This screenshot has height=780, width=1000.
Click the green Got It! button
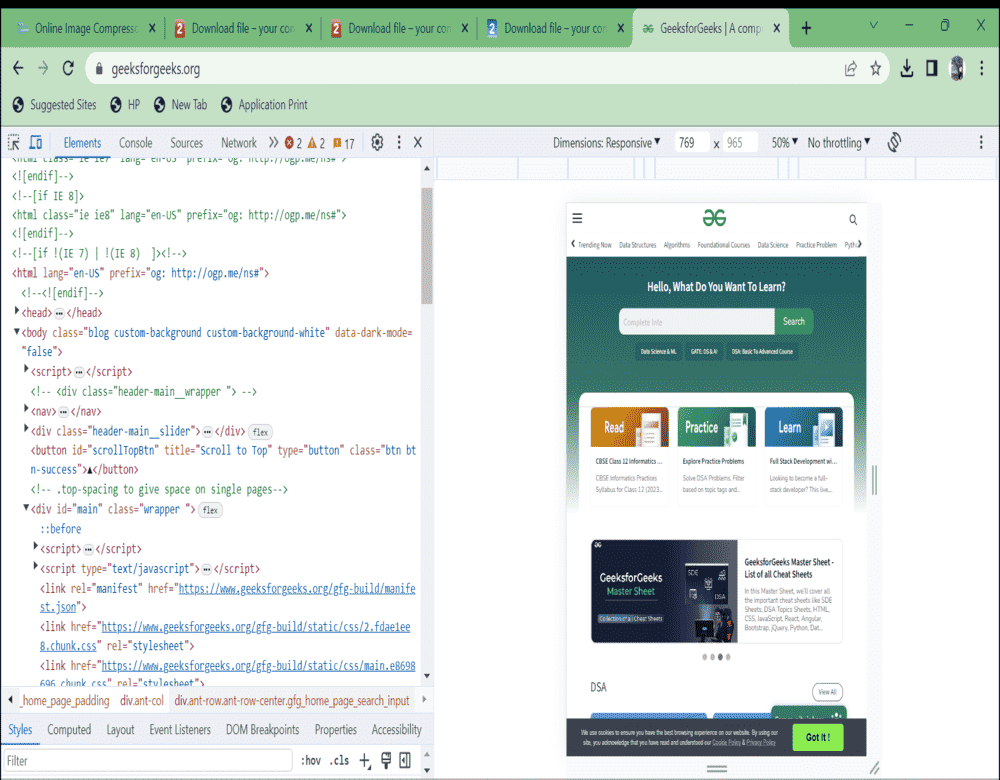click(x=818, y=737)
